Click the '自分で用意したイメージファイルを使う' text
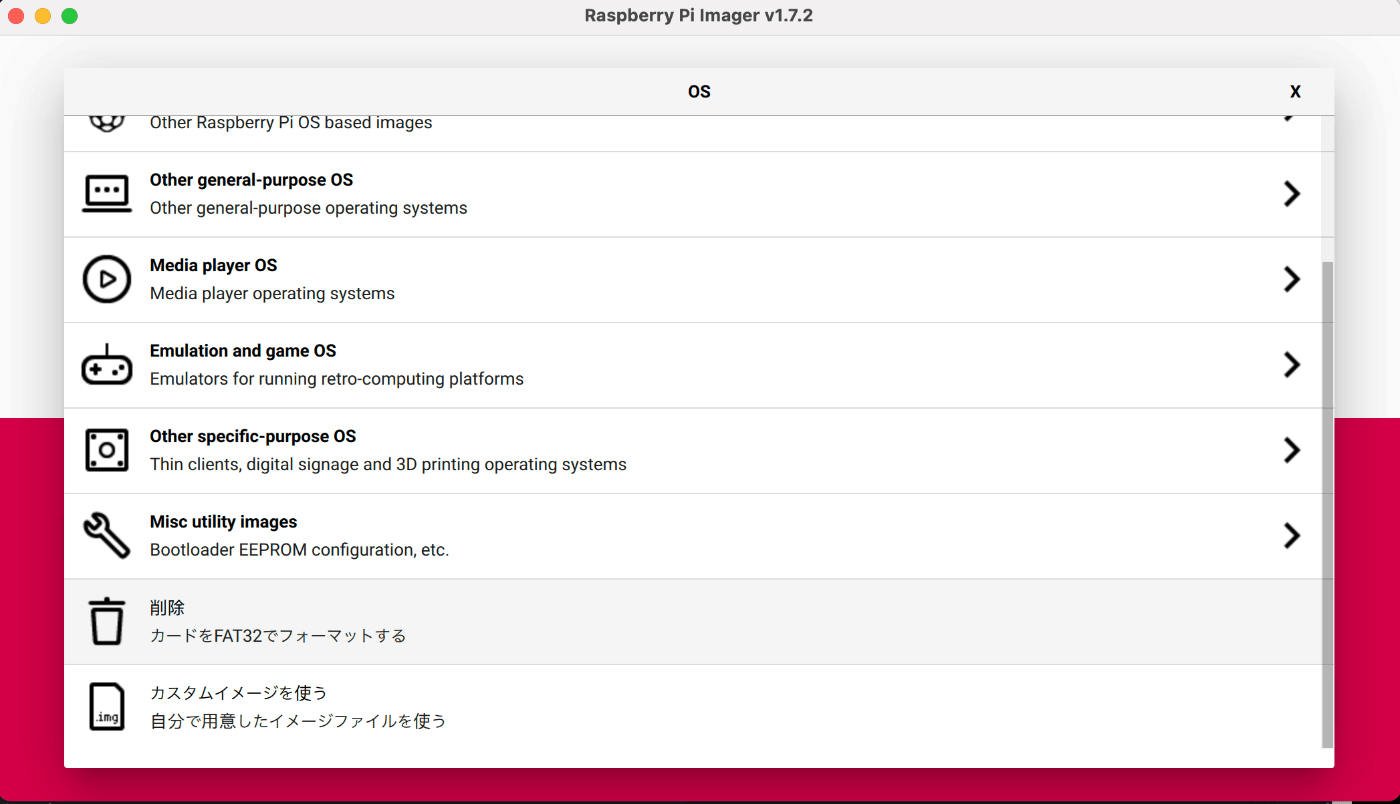Image resolution: width=1400 pixels, height=804 pixels. pyautogui.click(x=298, y=721)
